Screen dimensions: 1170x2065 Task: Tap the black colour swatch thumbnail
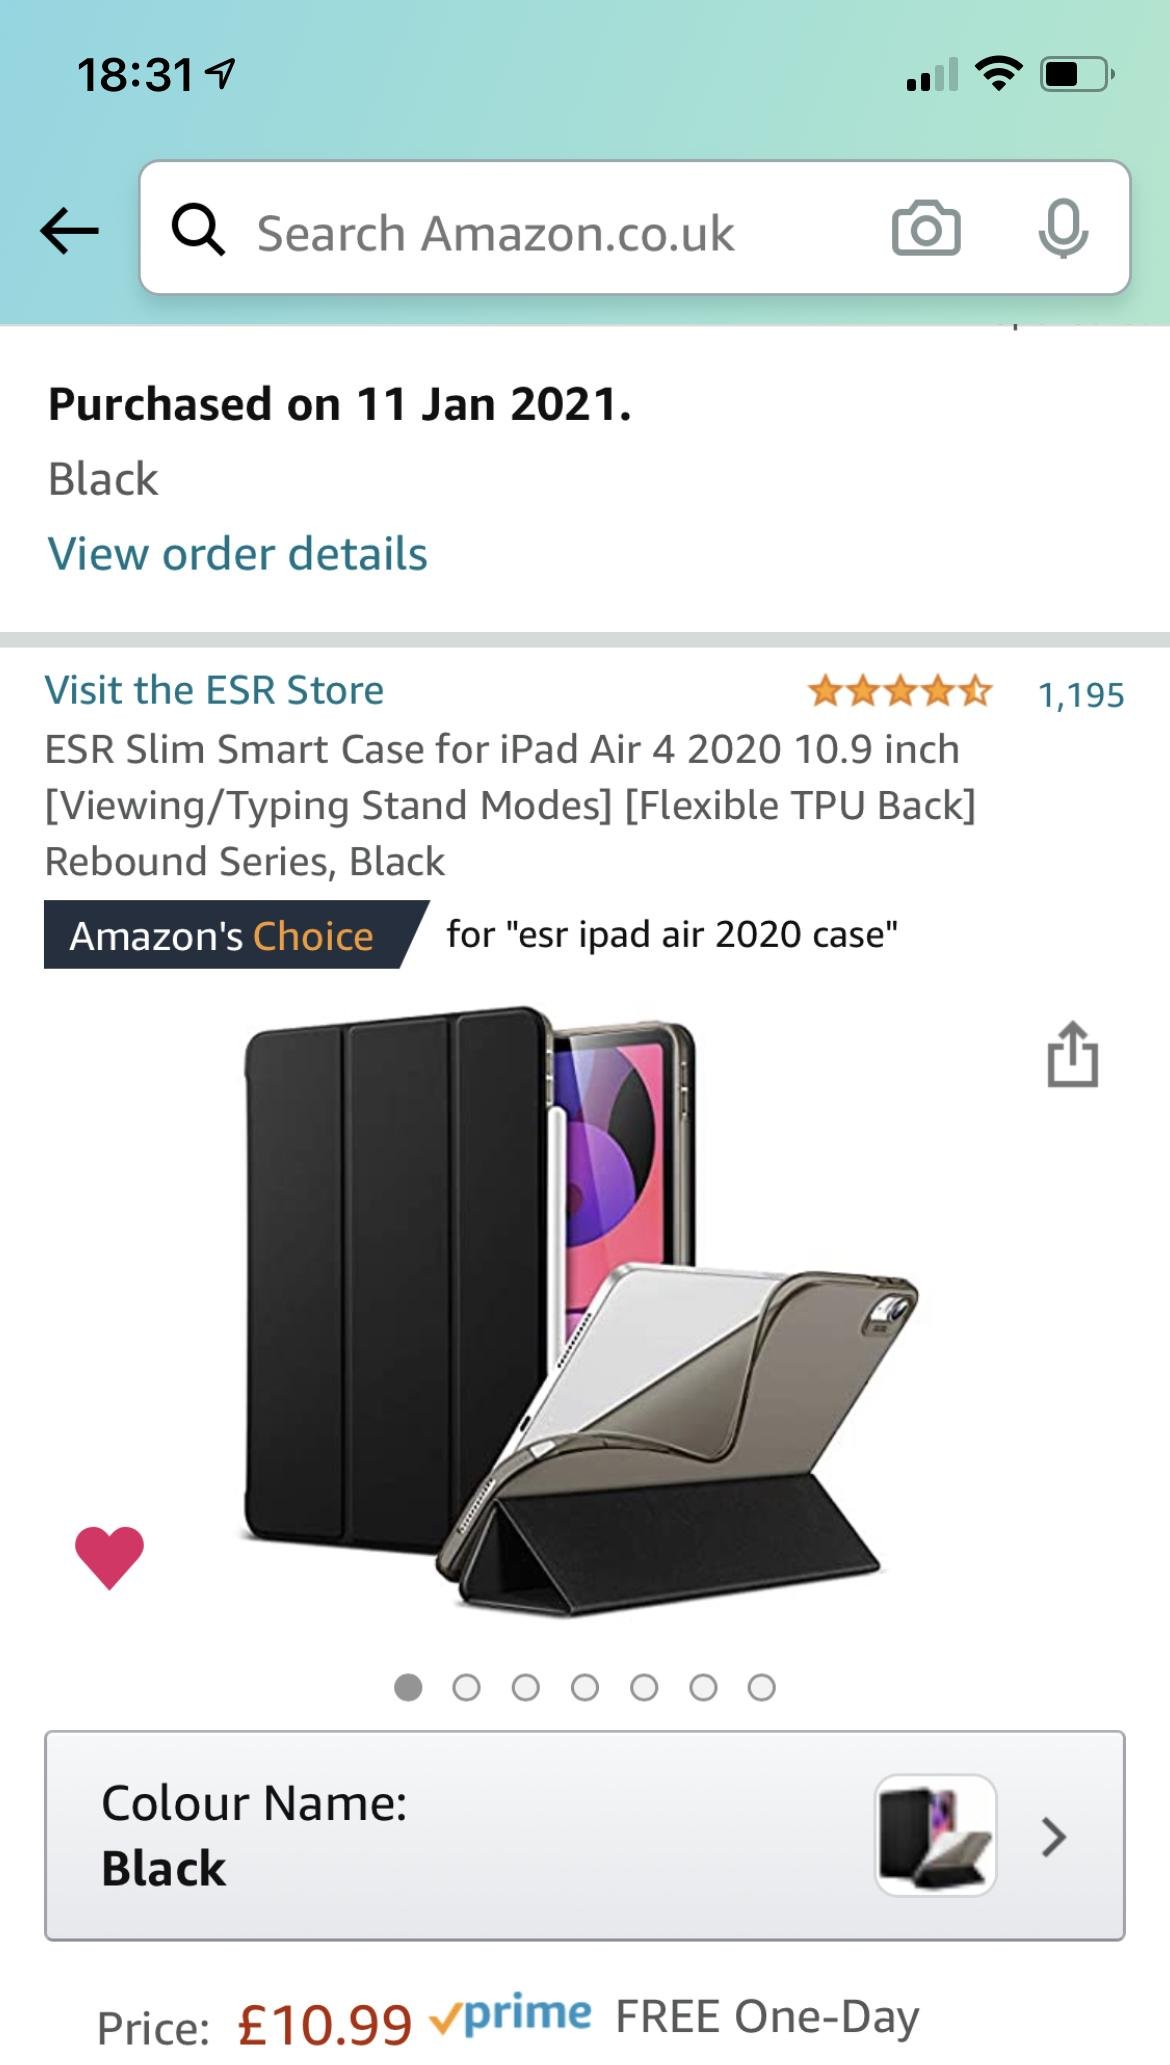(x=936, y=1836)
